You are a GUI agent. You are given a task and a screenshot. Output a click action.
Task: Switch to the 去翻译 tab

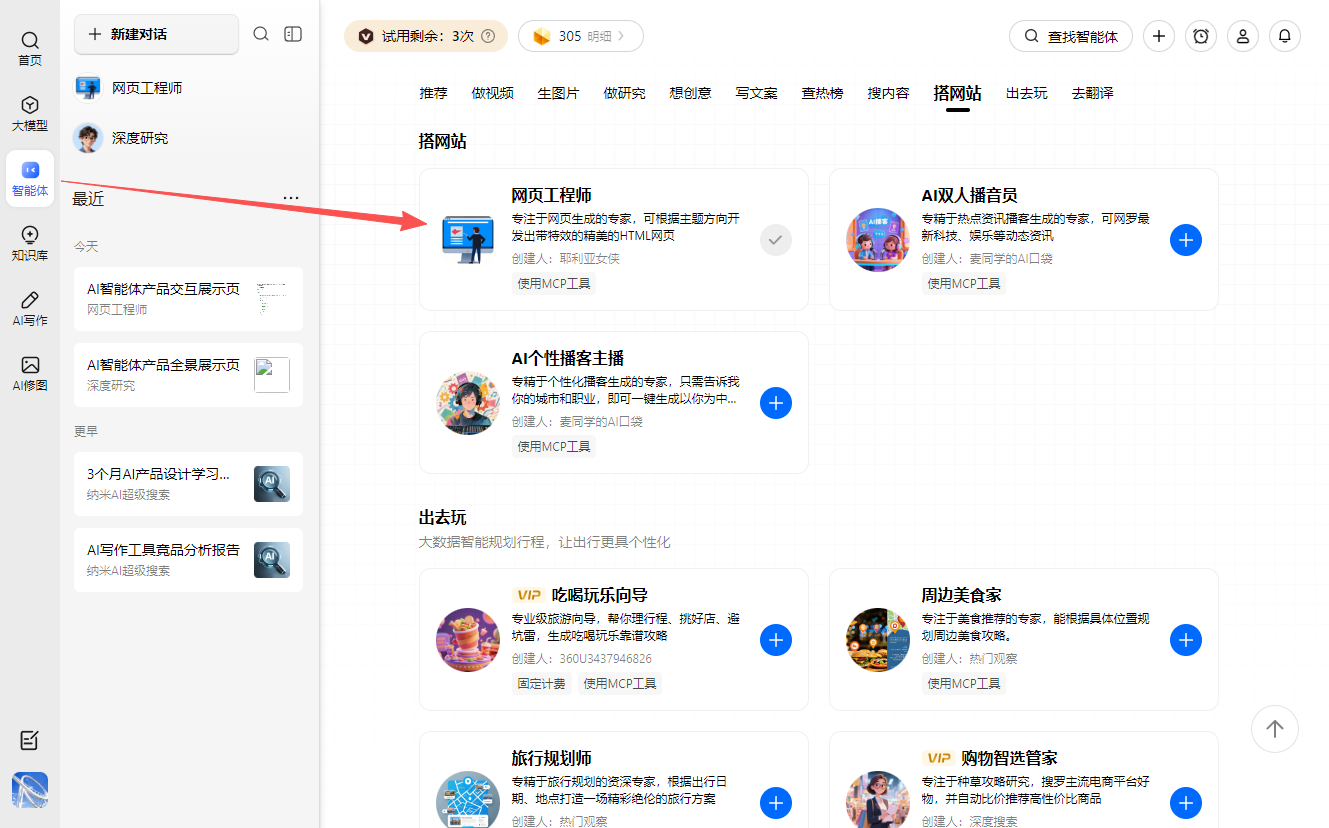[1092, 93]
